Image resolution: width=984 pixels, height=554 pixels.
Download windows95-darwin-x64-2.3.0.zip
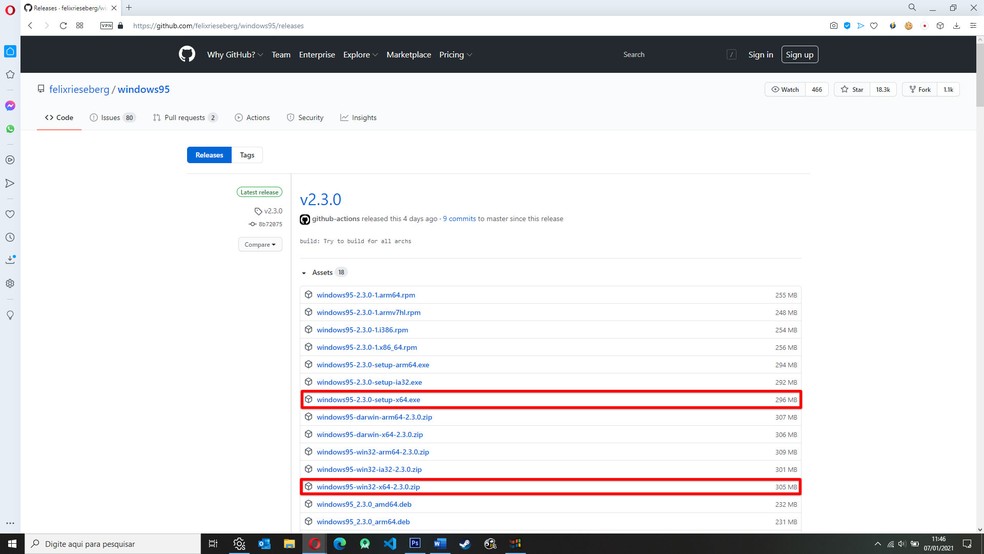pos(370,434)
